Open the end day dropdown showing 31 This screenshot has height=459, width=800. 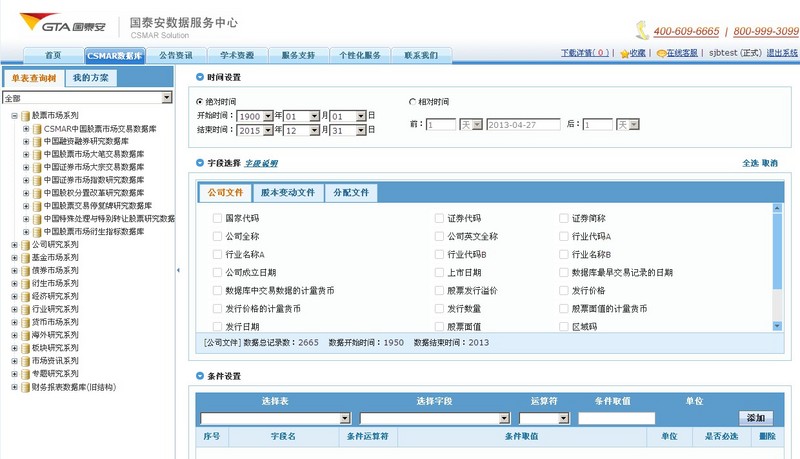348,131
